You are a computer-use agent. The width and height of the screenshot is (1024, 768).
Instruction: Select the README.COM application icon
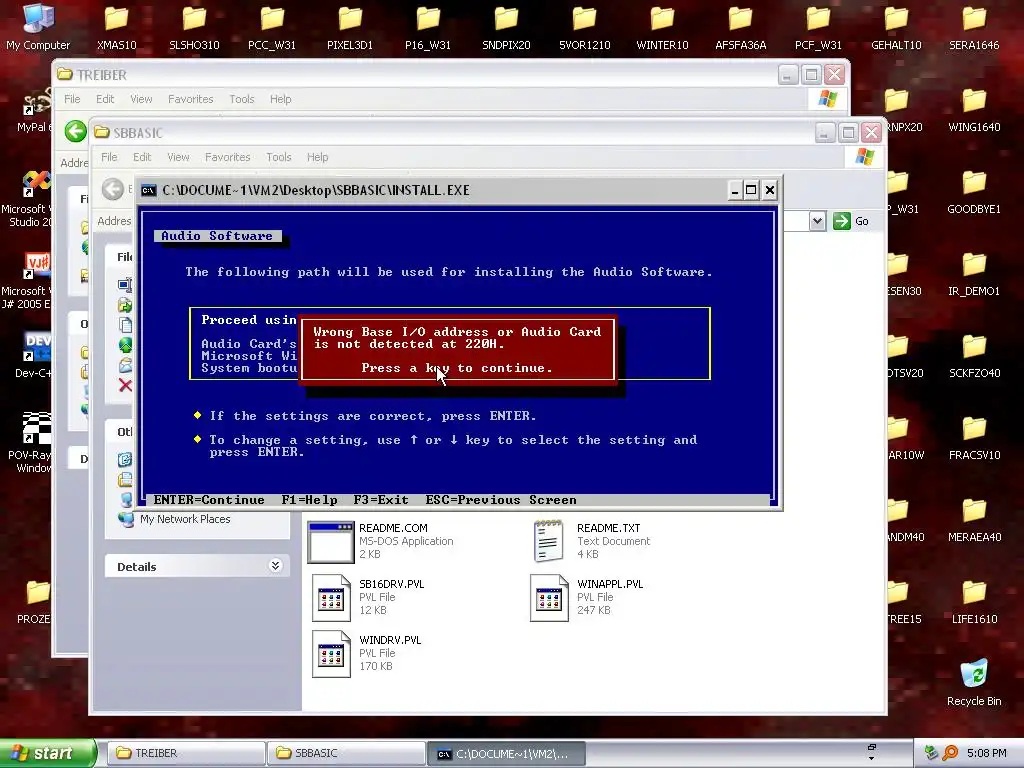coord(330,541)
